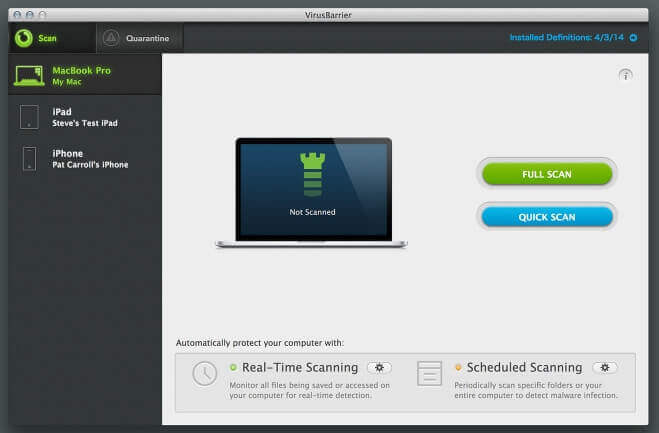Screen dimensions: 659x433
Task: Click Installed Definitions 4/3/14 link
Action: tap(567, 37)
